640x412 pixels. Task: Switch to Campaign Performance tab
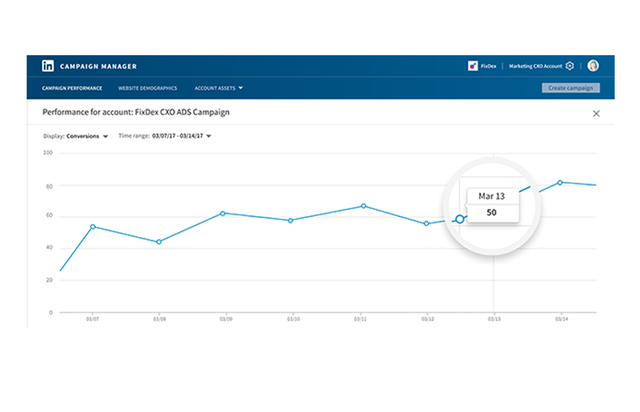pyautogui.click(x=72, y=88)
